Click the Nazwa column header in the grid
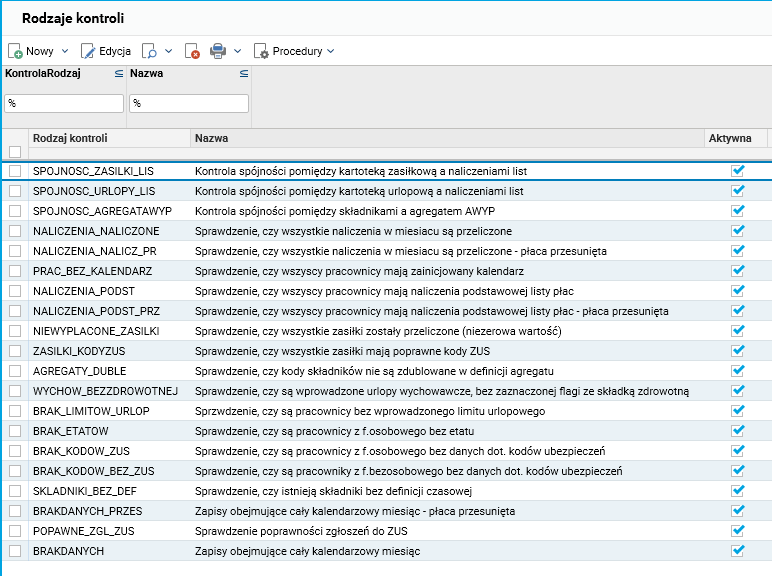This screenshot has width=772, height=576. pyautogui.click(x=211, y=138)
